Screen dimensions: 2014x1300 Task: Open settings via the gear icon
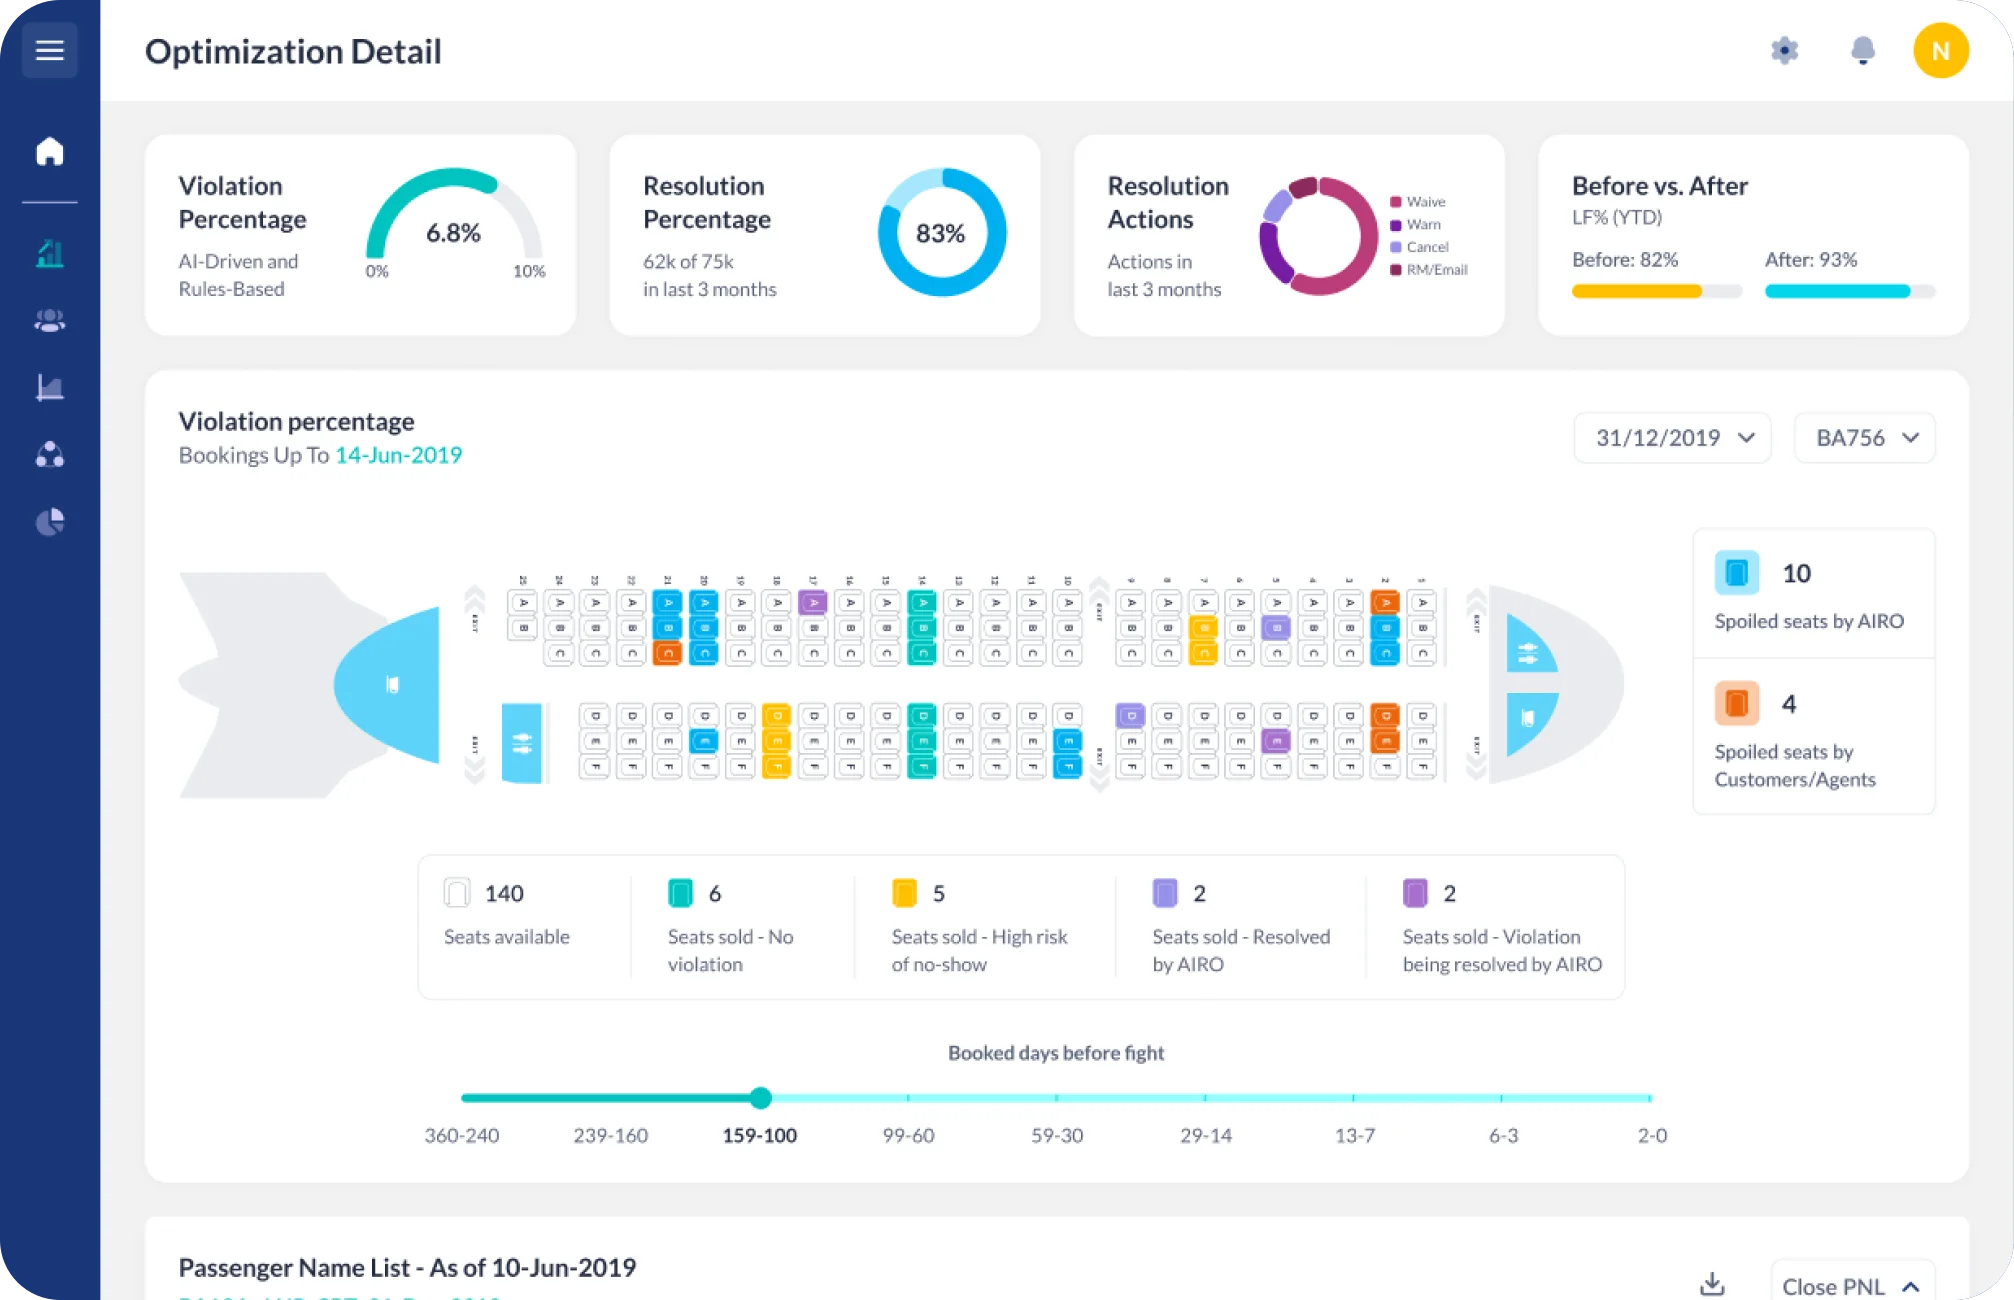tap(1784, 50)
